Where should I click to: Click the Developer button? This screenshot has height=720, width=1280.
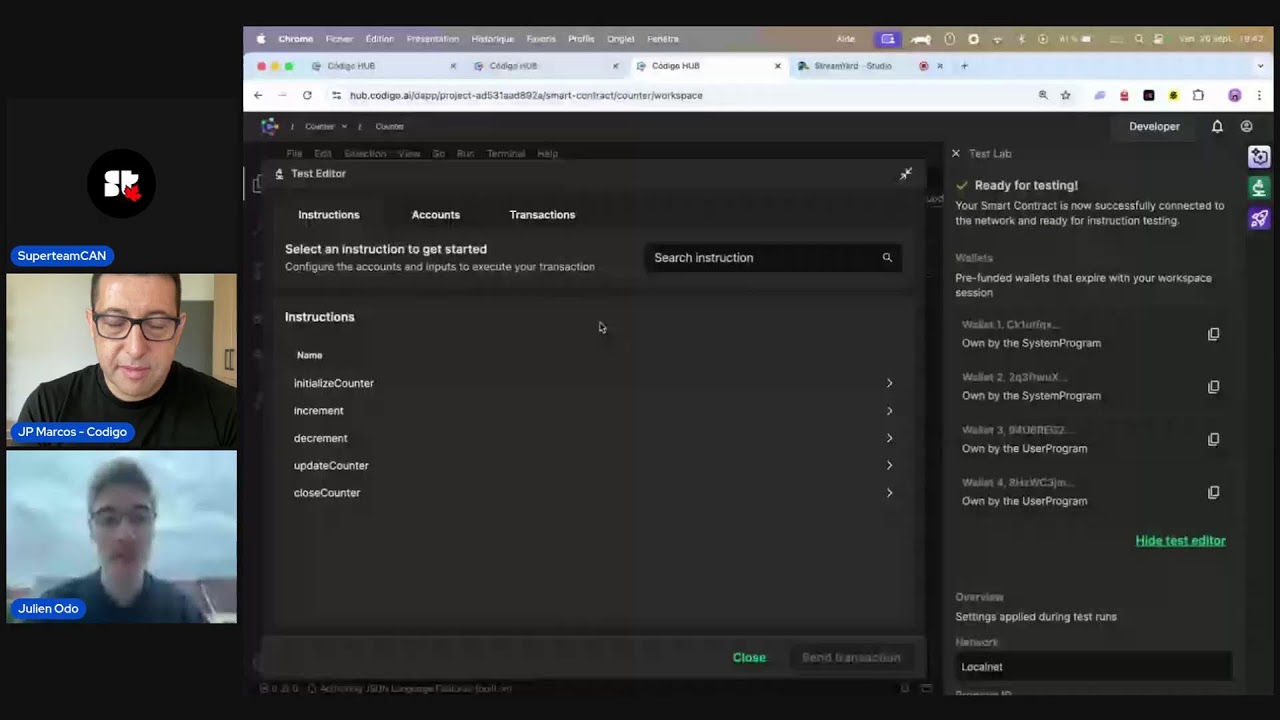coord(1154,127)
